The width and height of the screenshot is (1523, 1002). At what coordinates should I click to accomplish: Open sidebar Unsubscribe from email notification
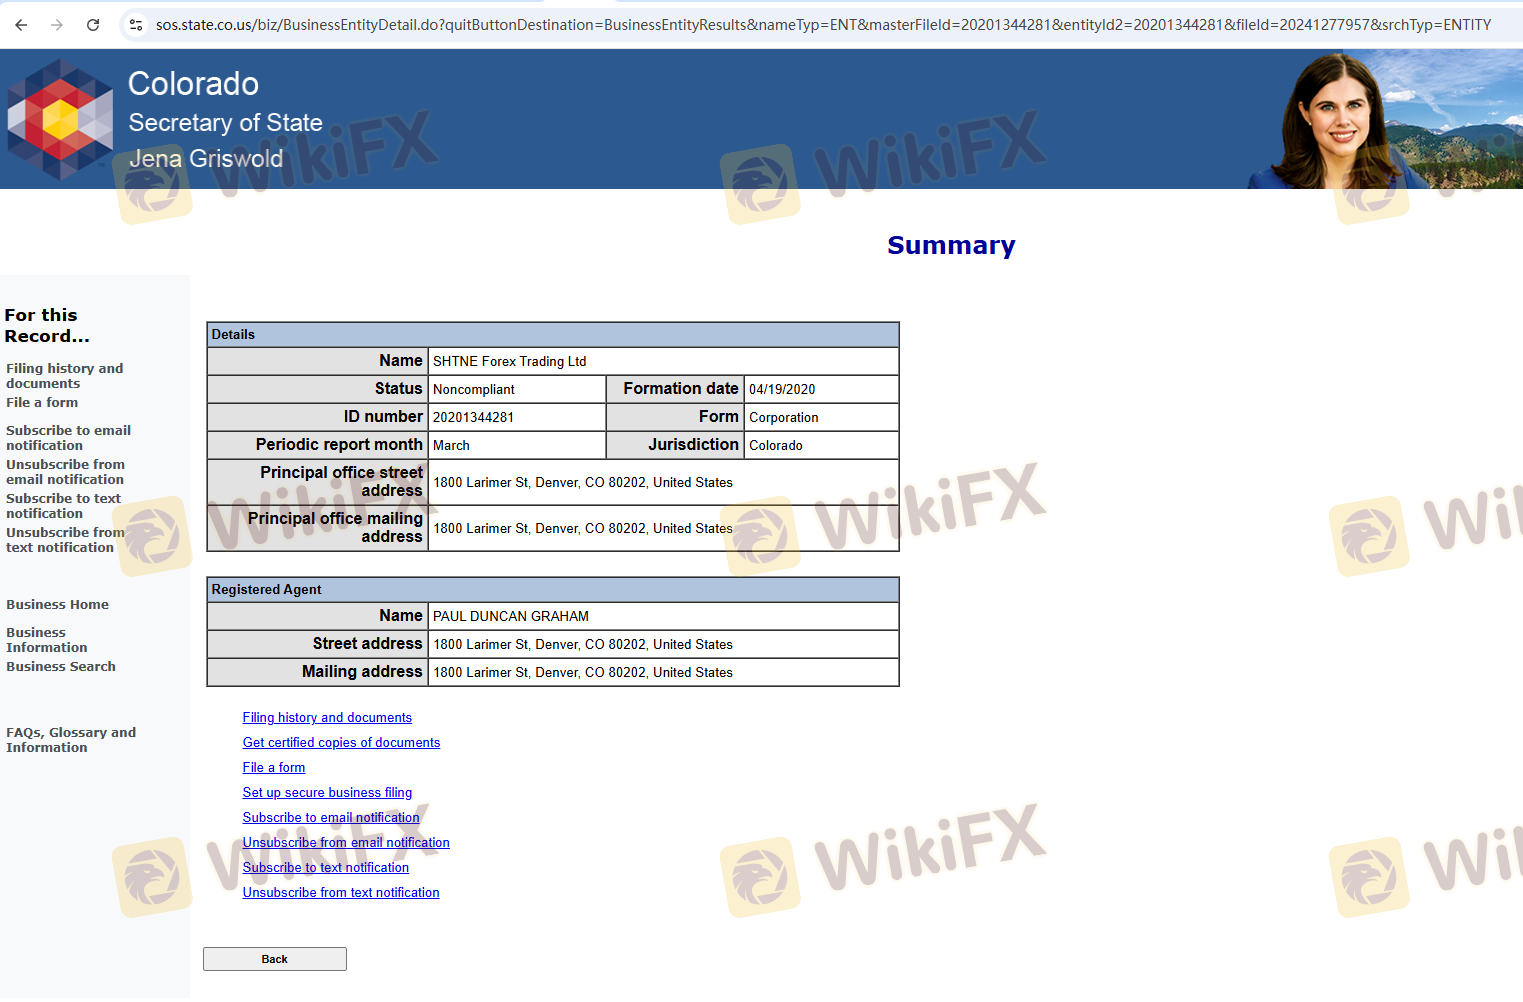(65, 472)
